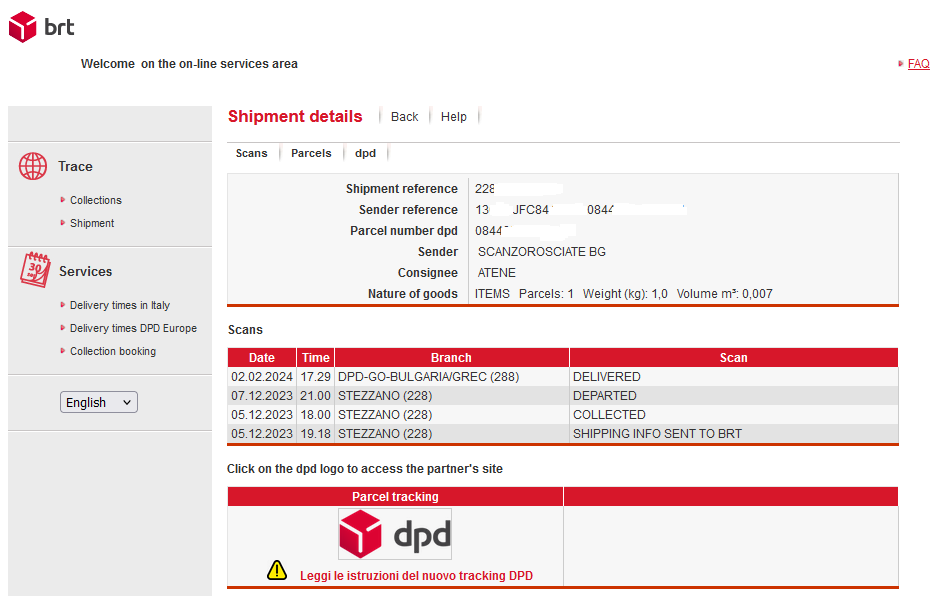Select the 07.12.2023 date cell

(x=261, y=396)
